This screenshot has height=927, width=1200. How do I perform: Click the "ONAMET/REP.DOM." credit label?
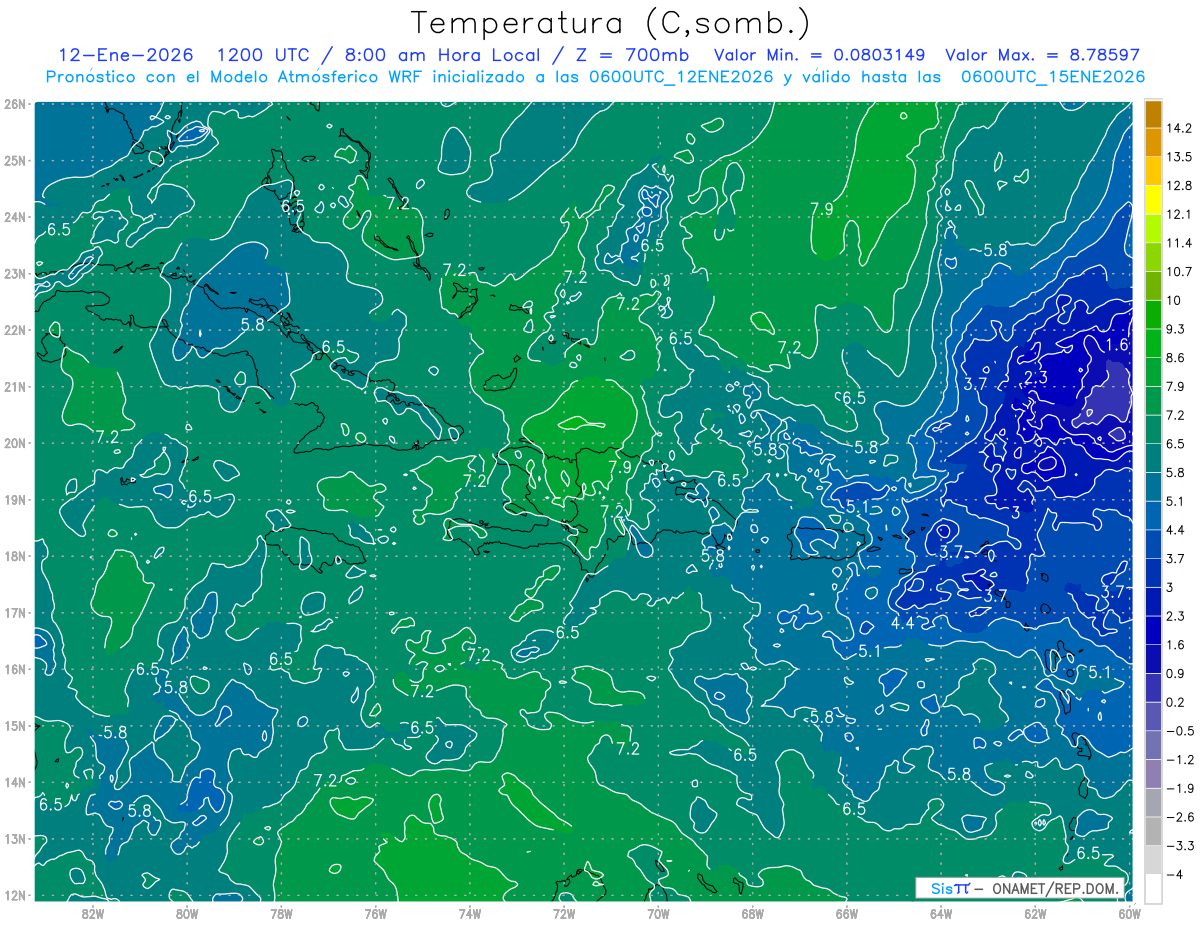(1056, 888)
